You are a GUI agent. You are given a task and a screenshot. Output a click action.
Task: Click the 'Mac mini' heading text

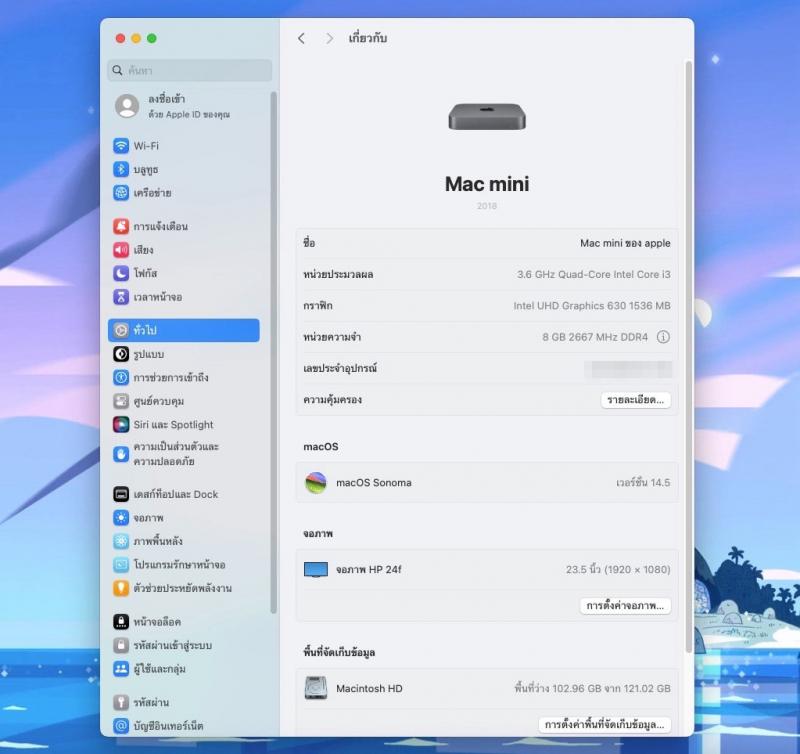coord(487,184)
